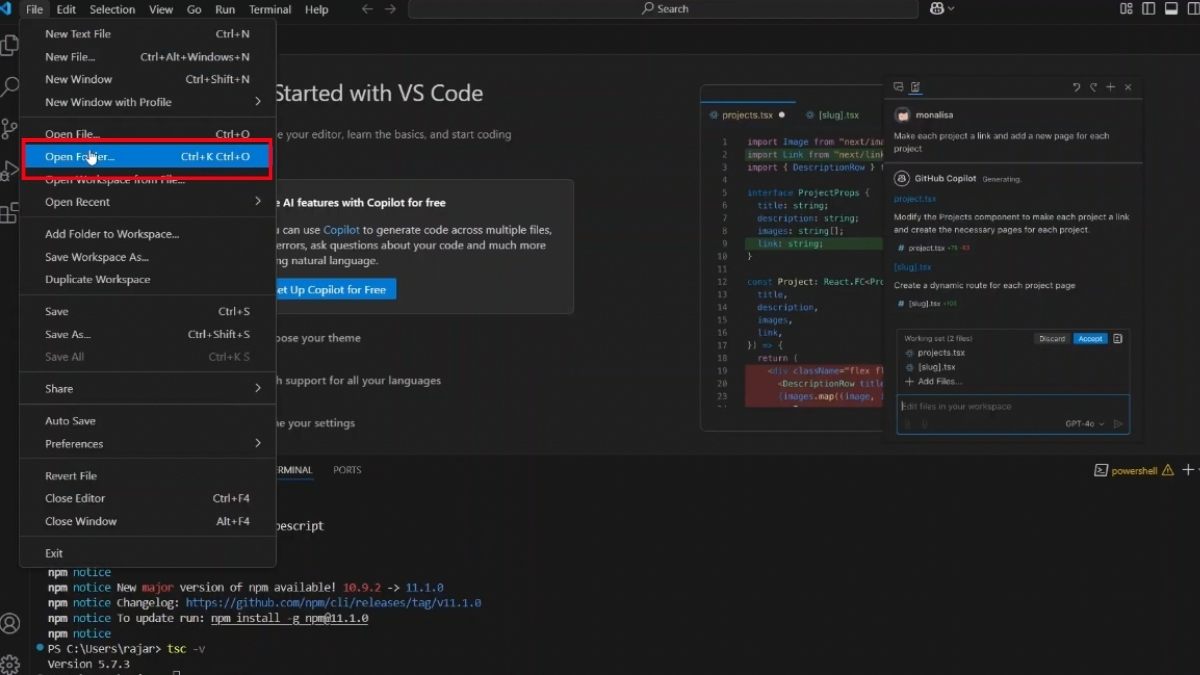Click the 'tsc -v' command text
The height and width of the screenshot is (675, 1200).
click(188, 649)
